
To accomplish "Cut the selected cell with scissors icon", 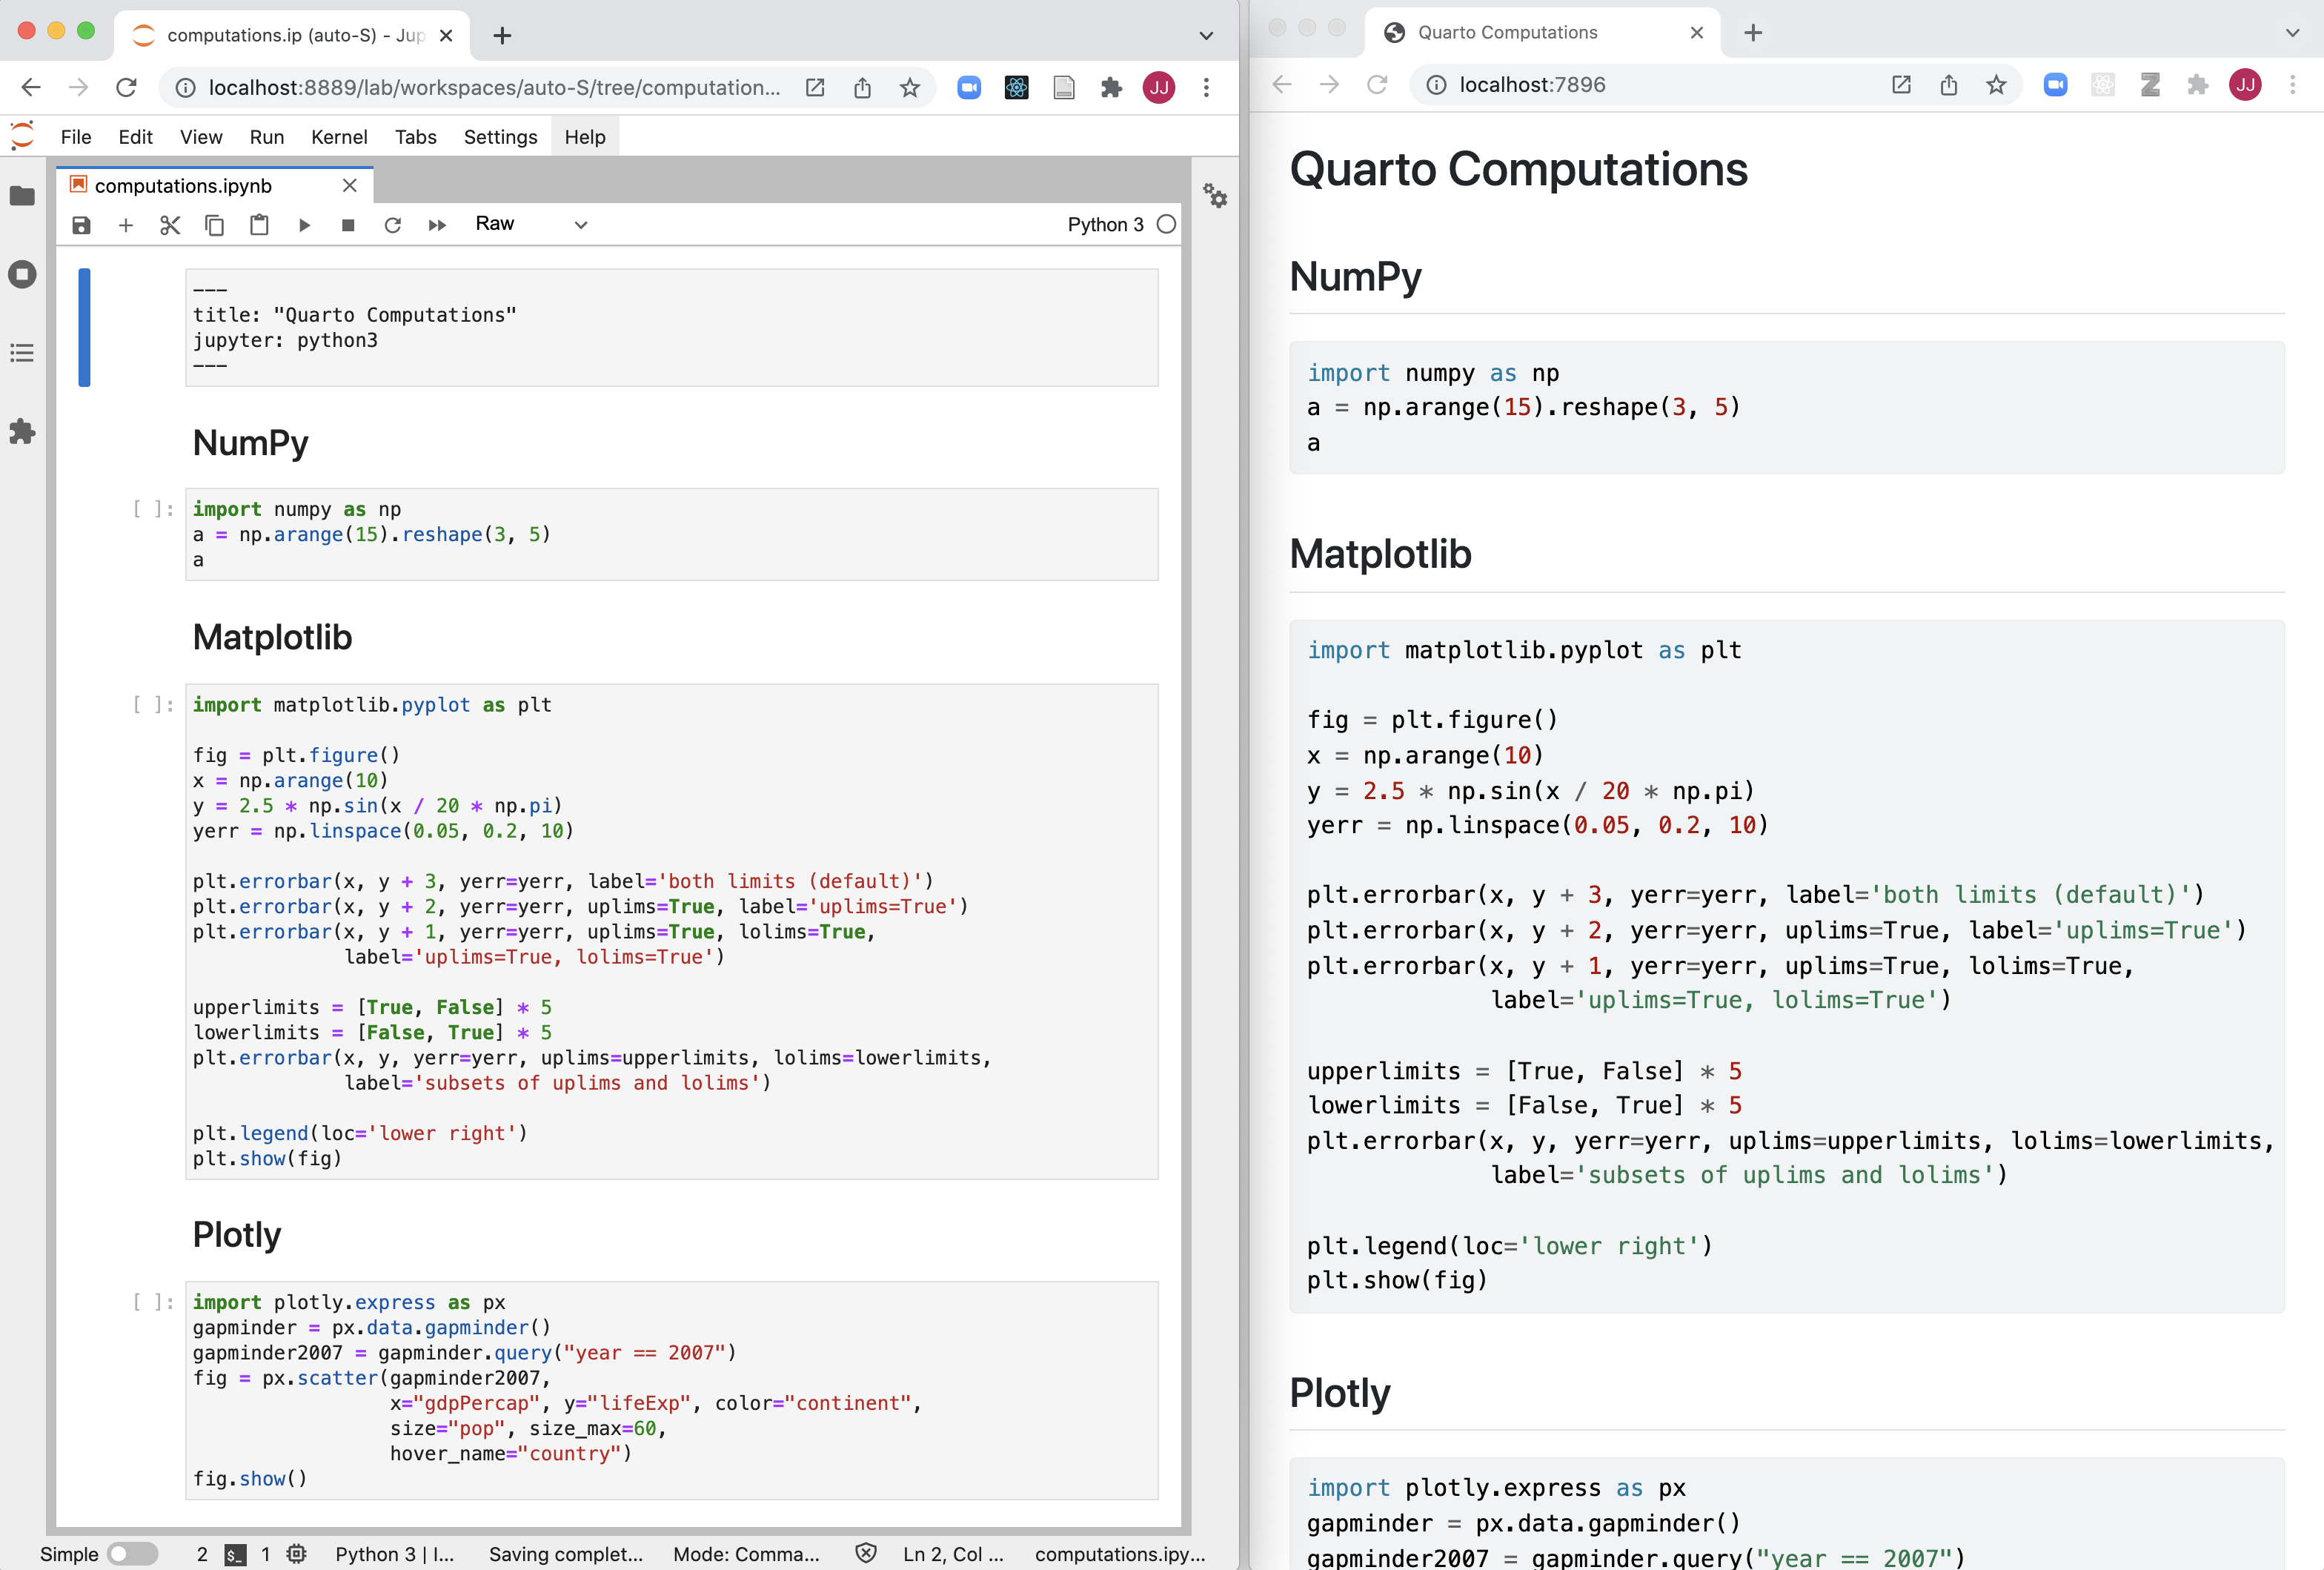I will [x=169, y=225].
